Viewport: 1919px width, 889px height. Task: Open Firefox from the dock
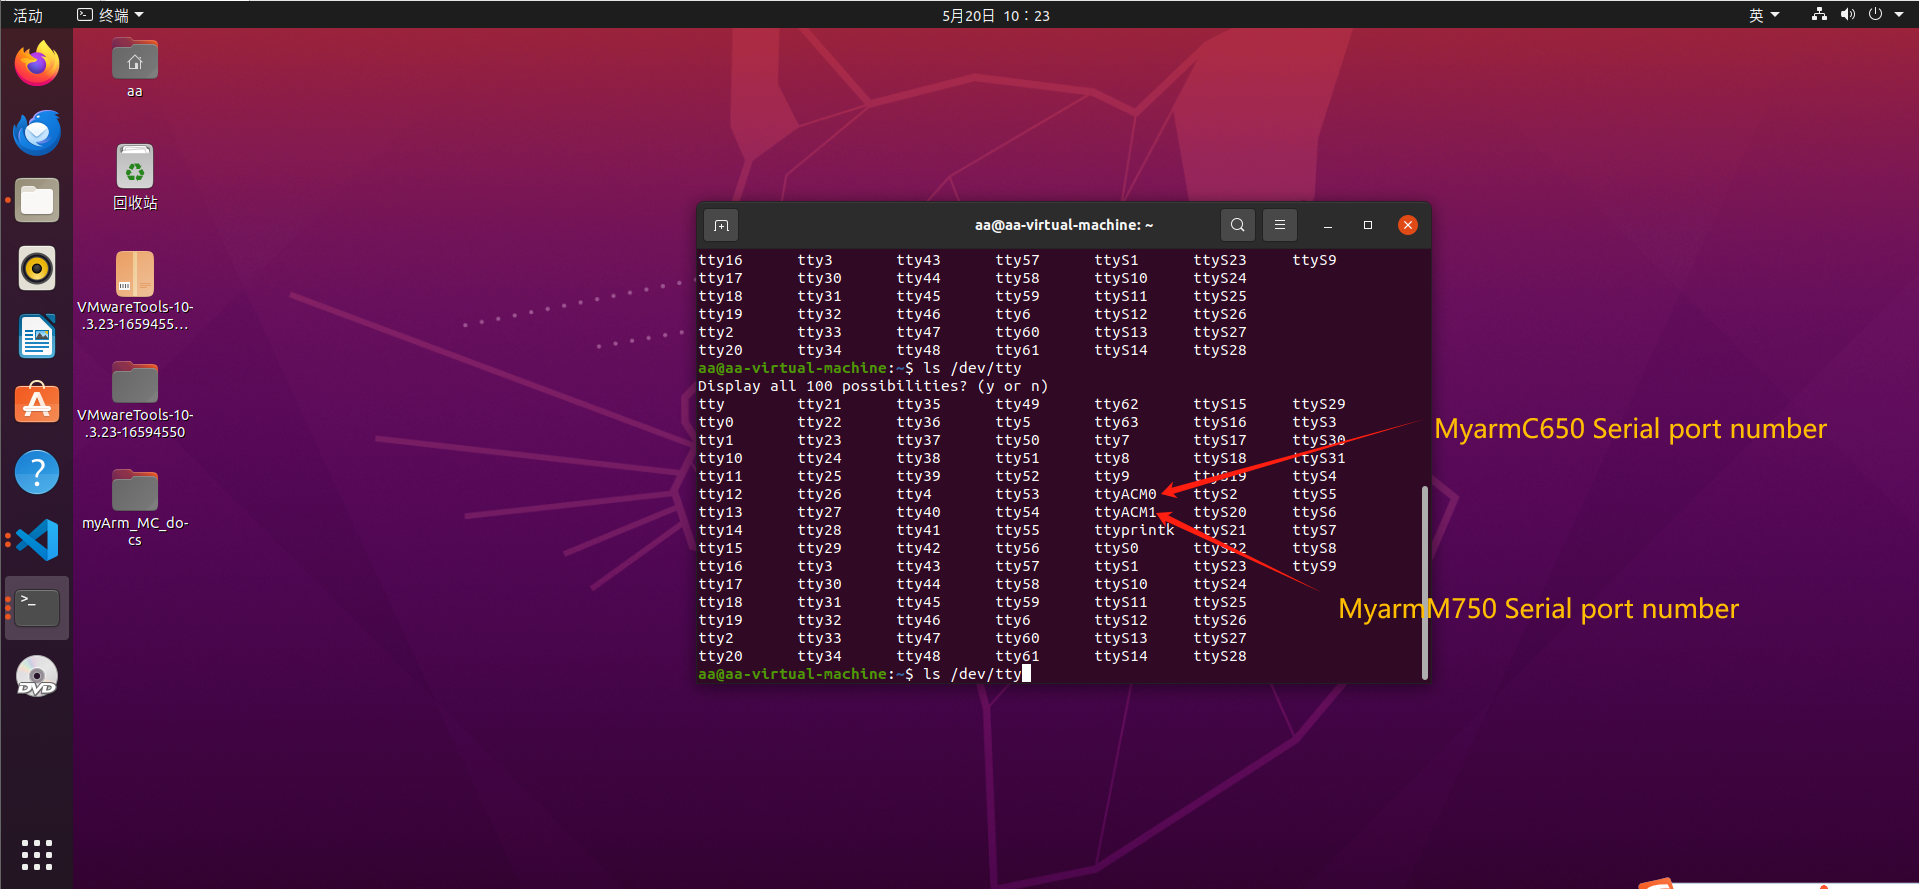click(37, 64)
